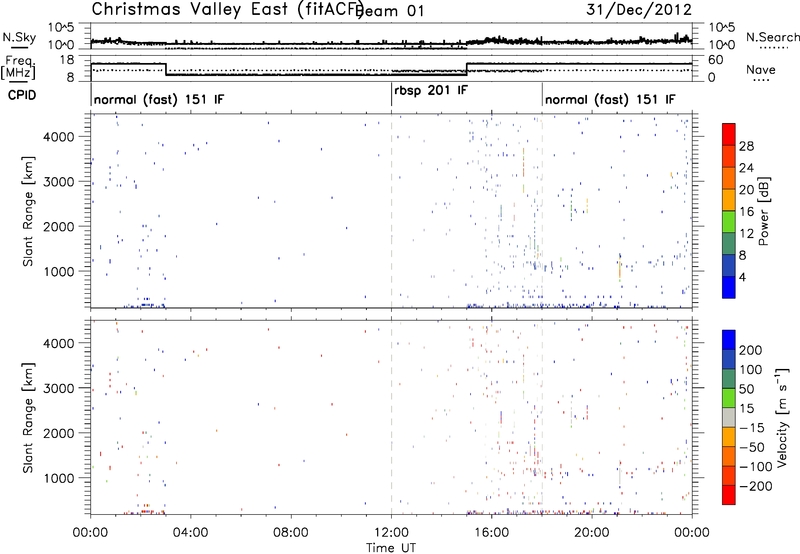Click the '28' Power colorbar tick label
The height and width of the screenshot is (554, 800).
pos(746,146)
